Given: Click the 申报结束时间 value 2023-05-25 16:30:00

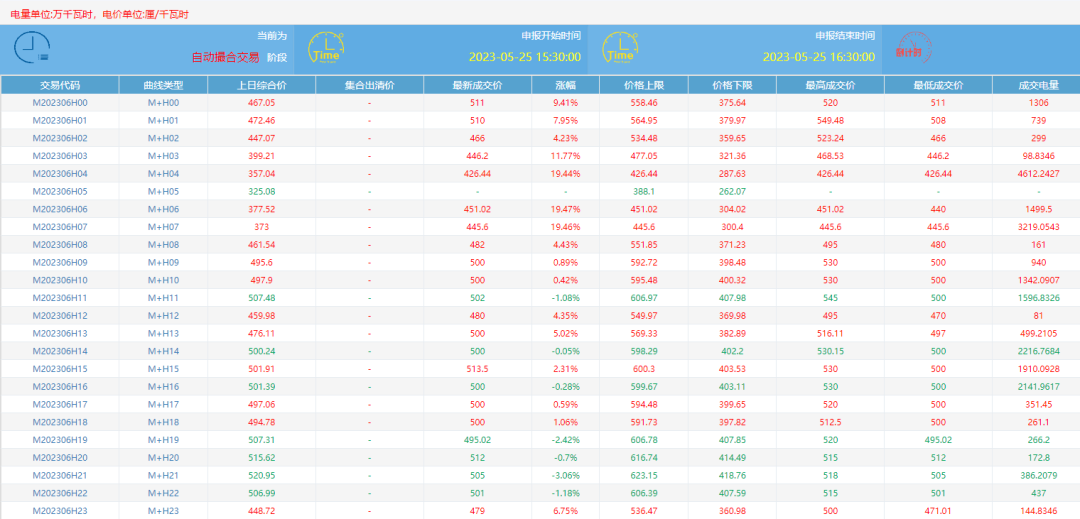Looking at the screenshot, I should pos(818,58).
